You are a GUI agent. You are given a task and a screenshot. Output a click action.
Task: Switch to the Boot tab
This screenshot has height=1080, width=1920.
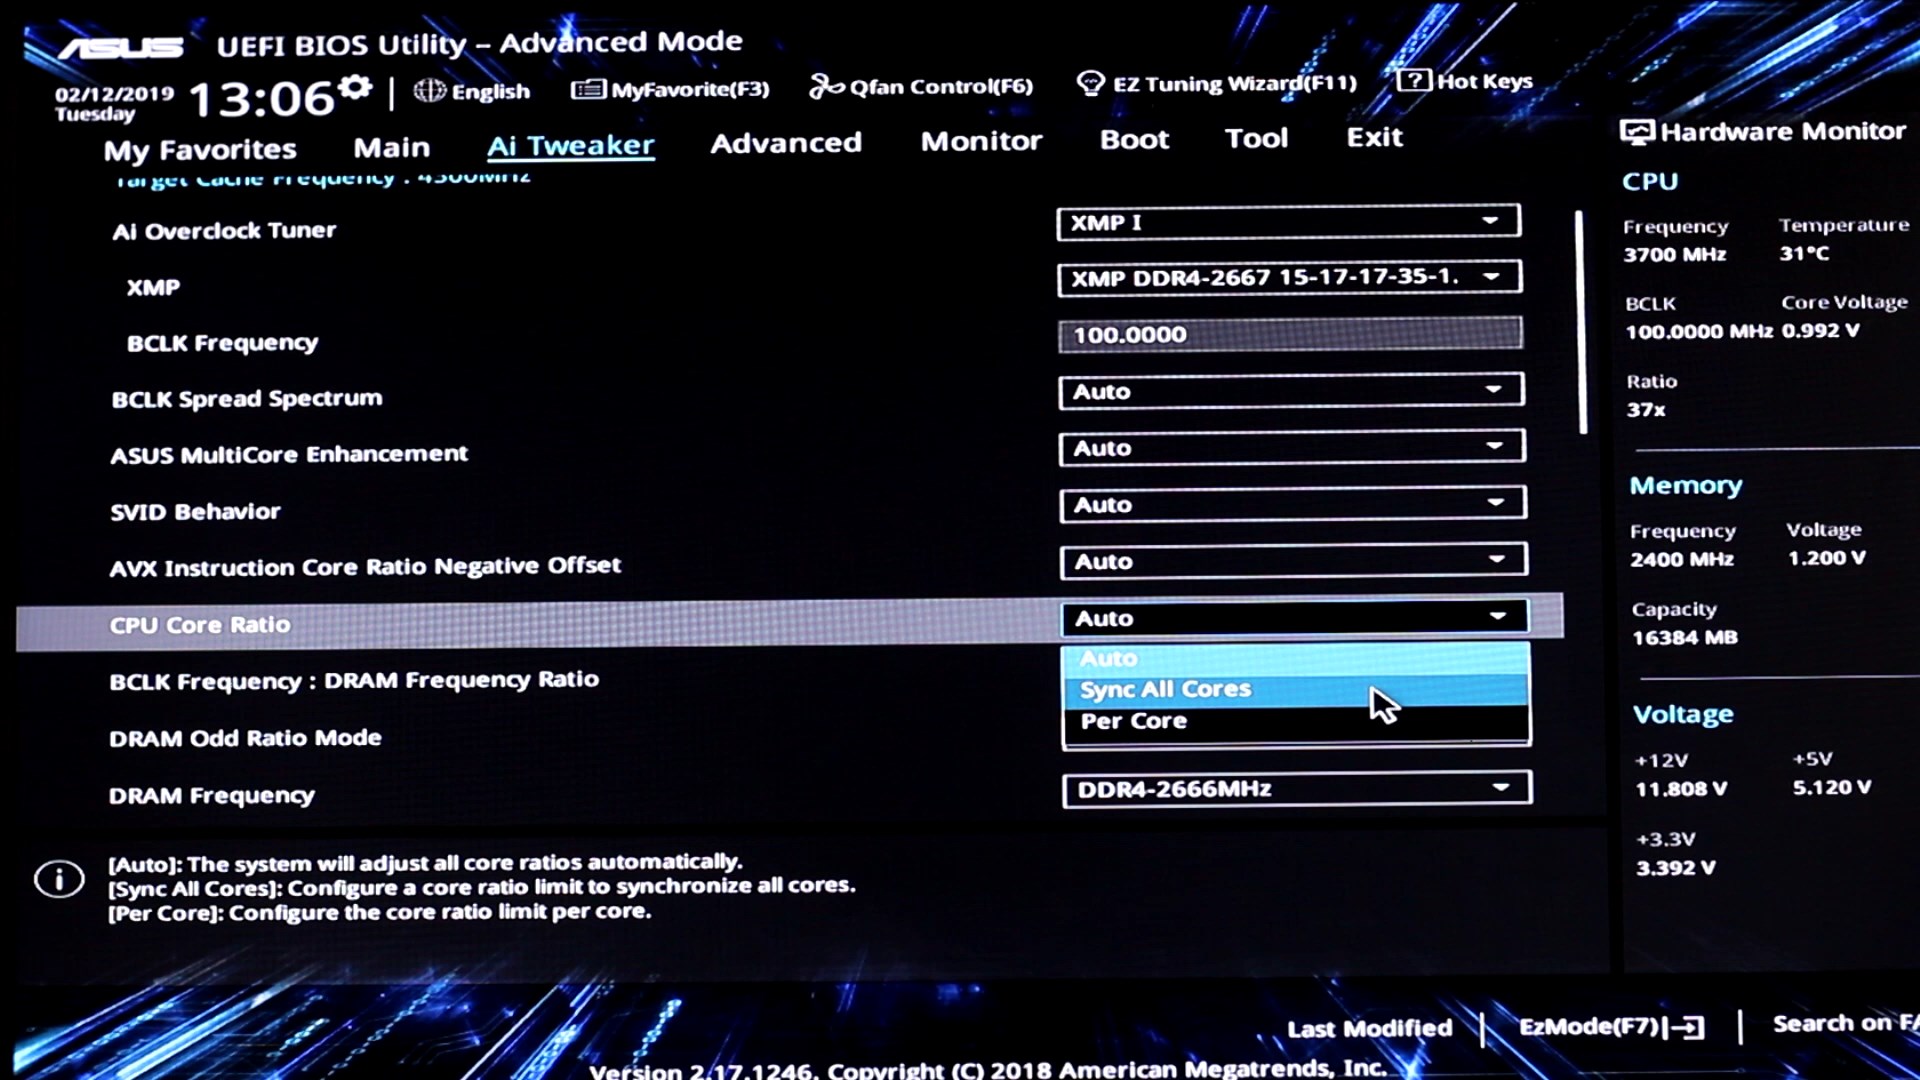(x=1134, y=139)
